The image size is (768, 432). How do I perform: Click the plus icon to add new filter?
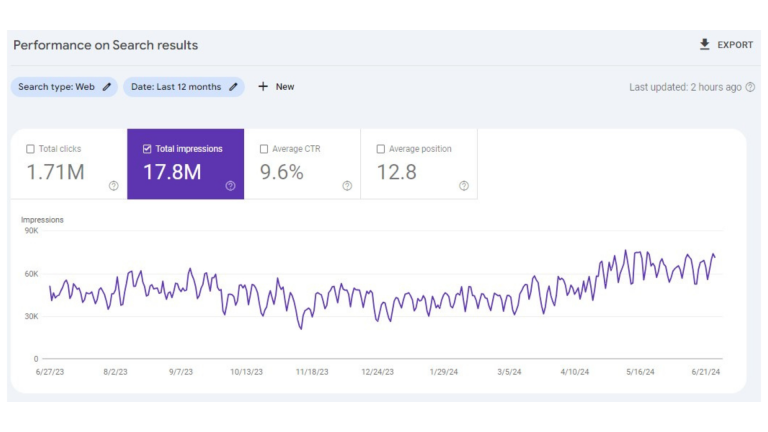click(x=263, y=87)
